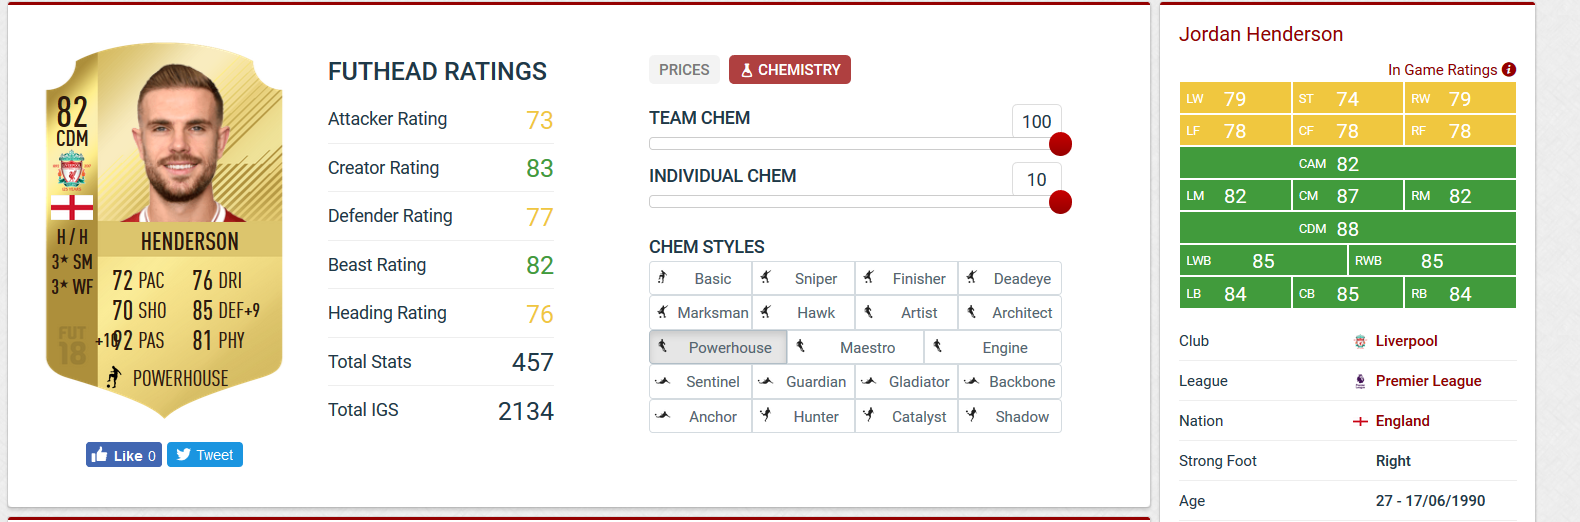Switch to the Prices tab

(684, 70)
